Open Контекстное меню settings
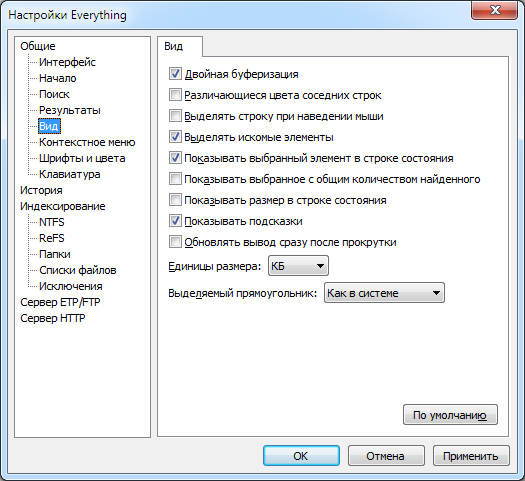 [x=87, y=142]
